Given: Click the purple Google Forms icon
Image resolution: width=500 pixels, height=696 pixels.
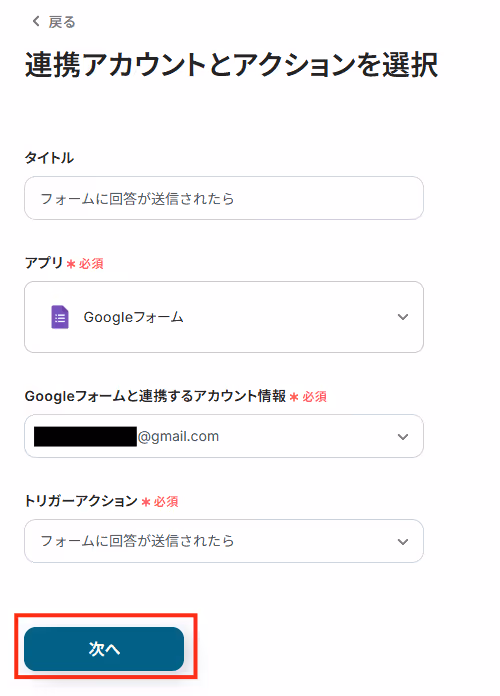Looking at the screenshot, I should [60, 317].
